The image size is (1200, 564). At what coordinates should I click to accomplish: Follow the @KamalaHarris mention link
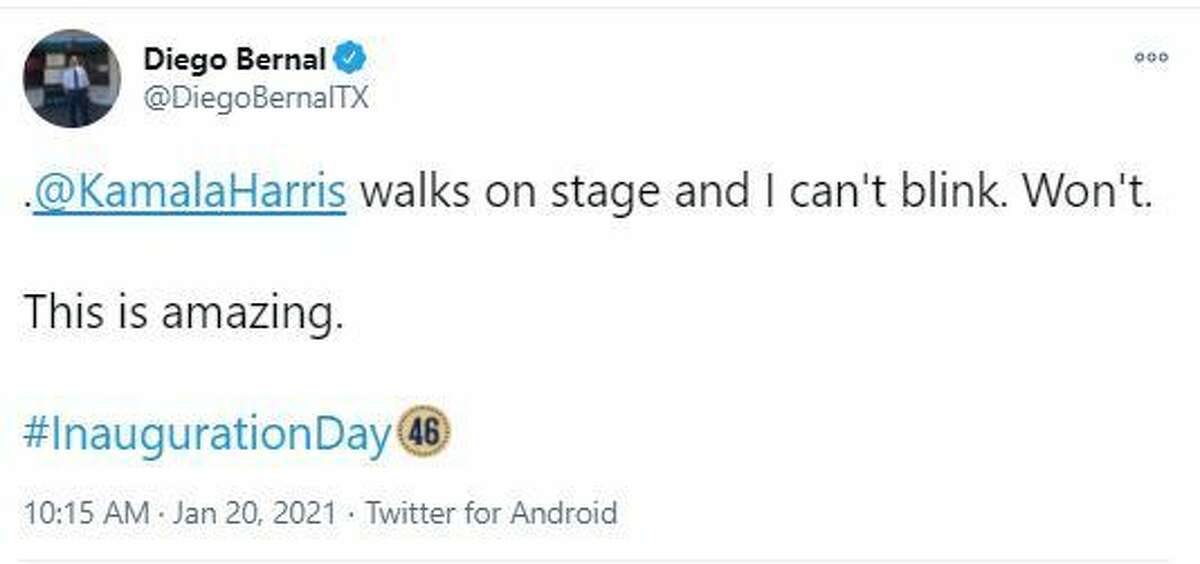click(190, 192)
